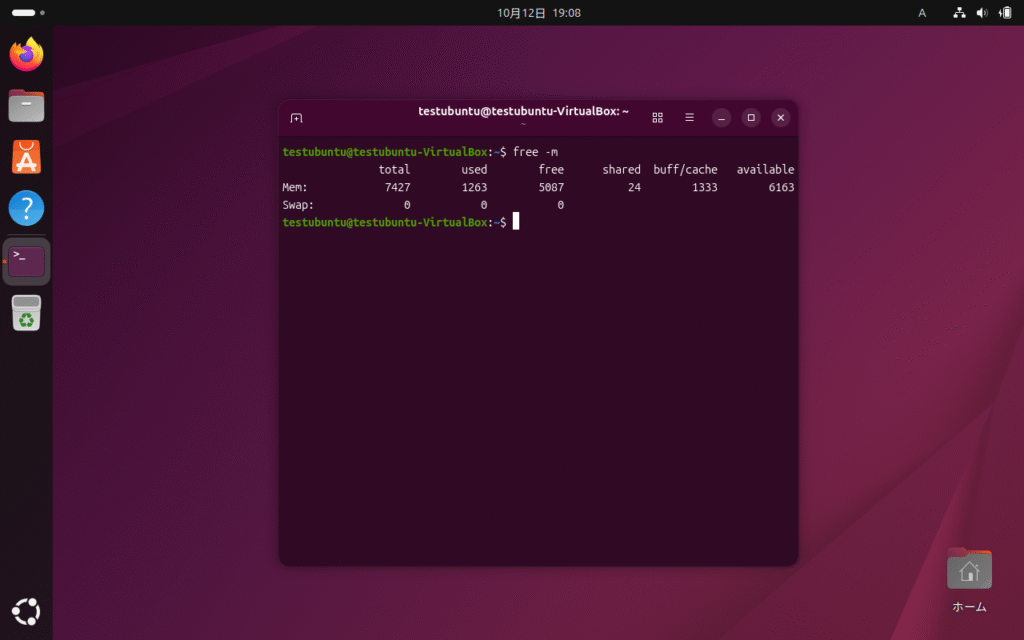Screen dimensions: 1024x640
Task: Show applications with the Ubuntu logo button
Action: [x=27, y=610]
